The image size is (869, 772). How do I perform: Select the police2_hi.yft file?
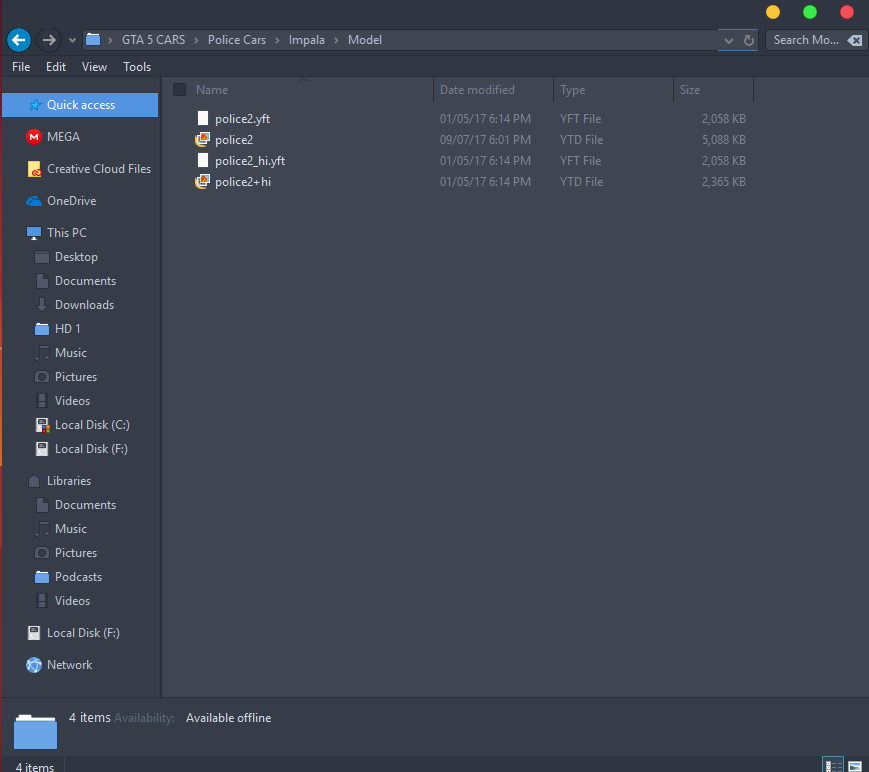(x=250, y=161)
